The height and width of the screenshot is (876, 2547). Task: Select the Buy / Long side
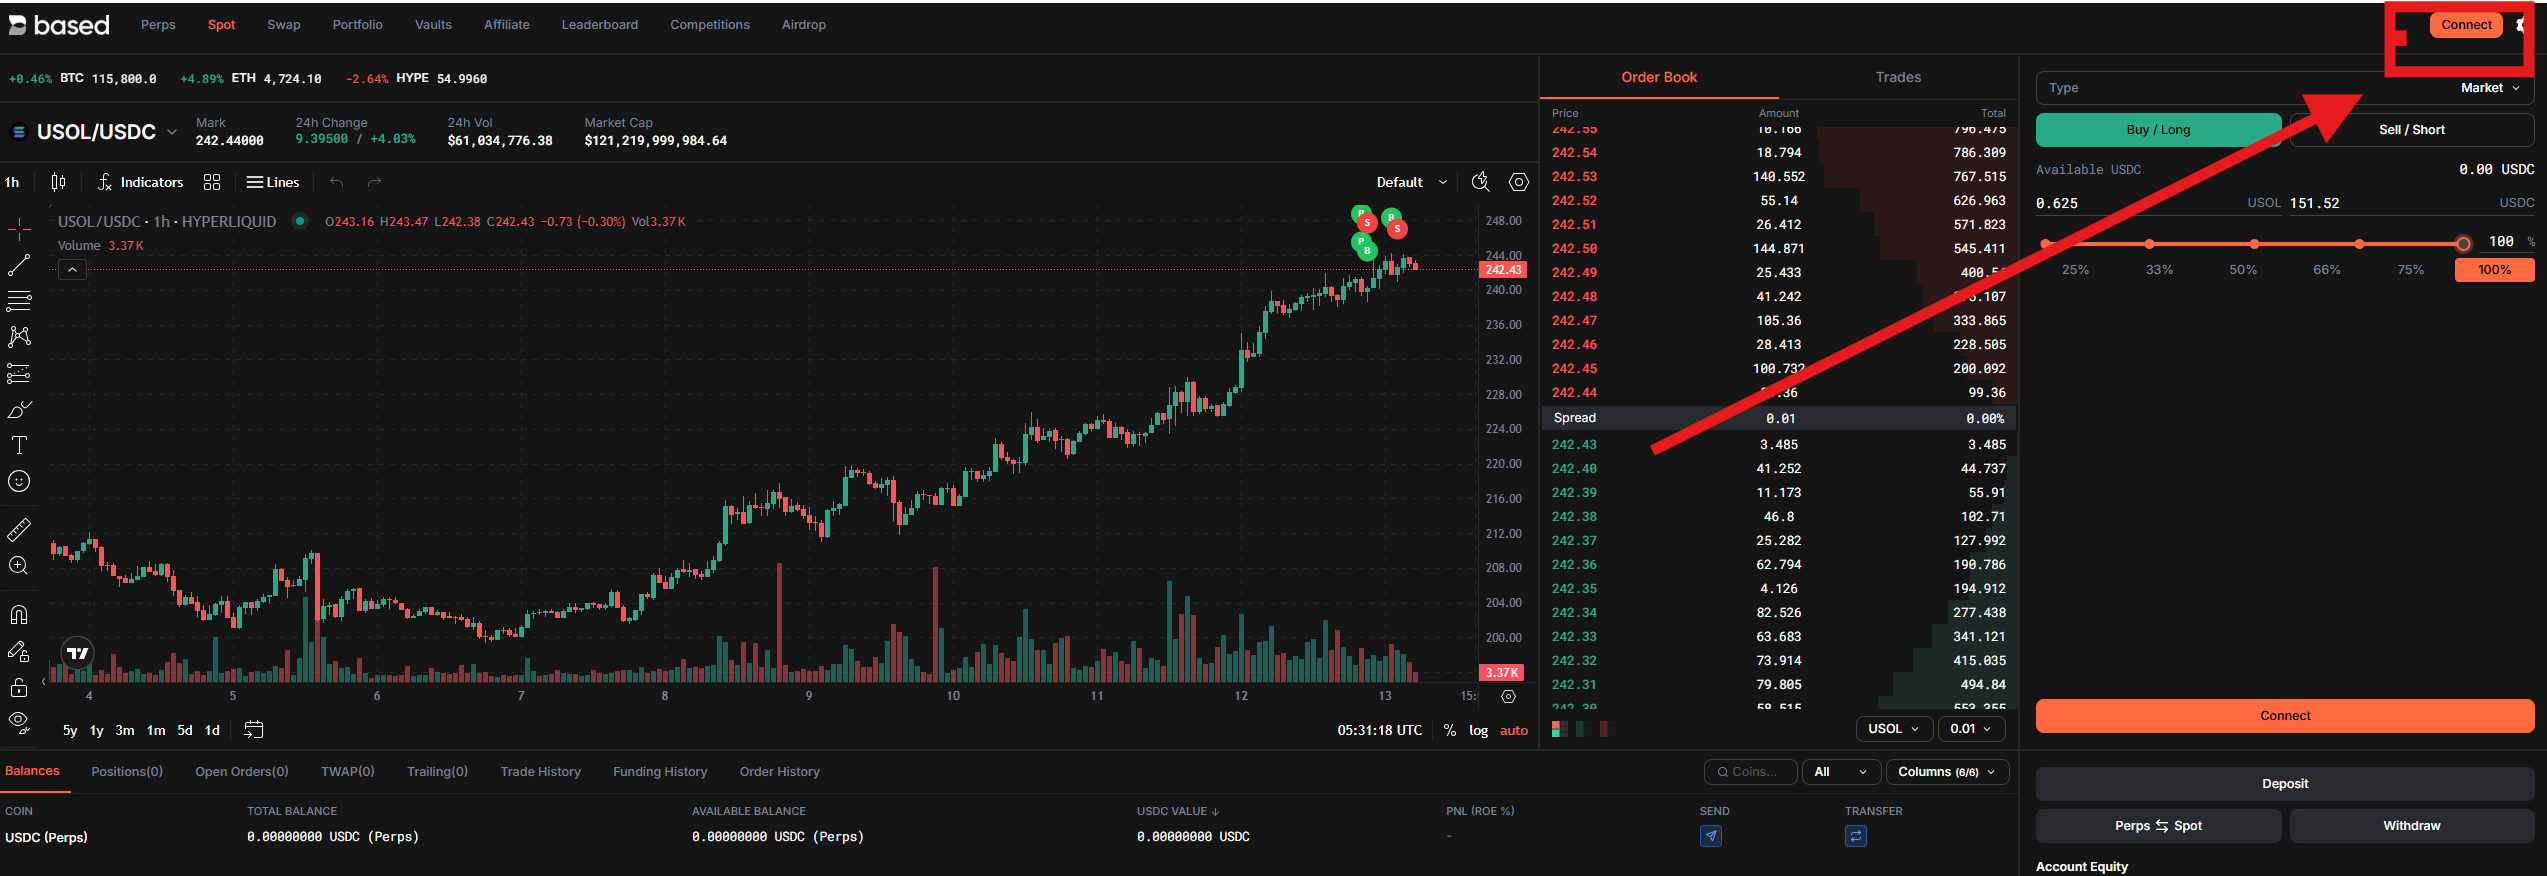pos(2158,130)
